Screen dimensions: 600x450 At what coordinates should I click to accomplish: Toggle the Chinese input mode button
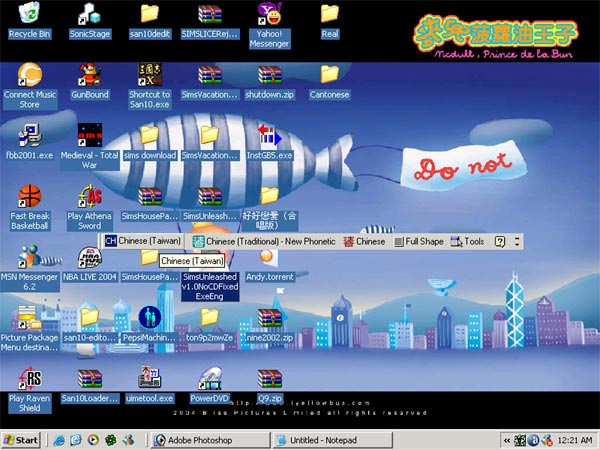[364, 241]
